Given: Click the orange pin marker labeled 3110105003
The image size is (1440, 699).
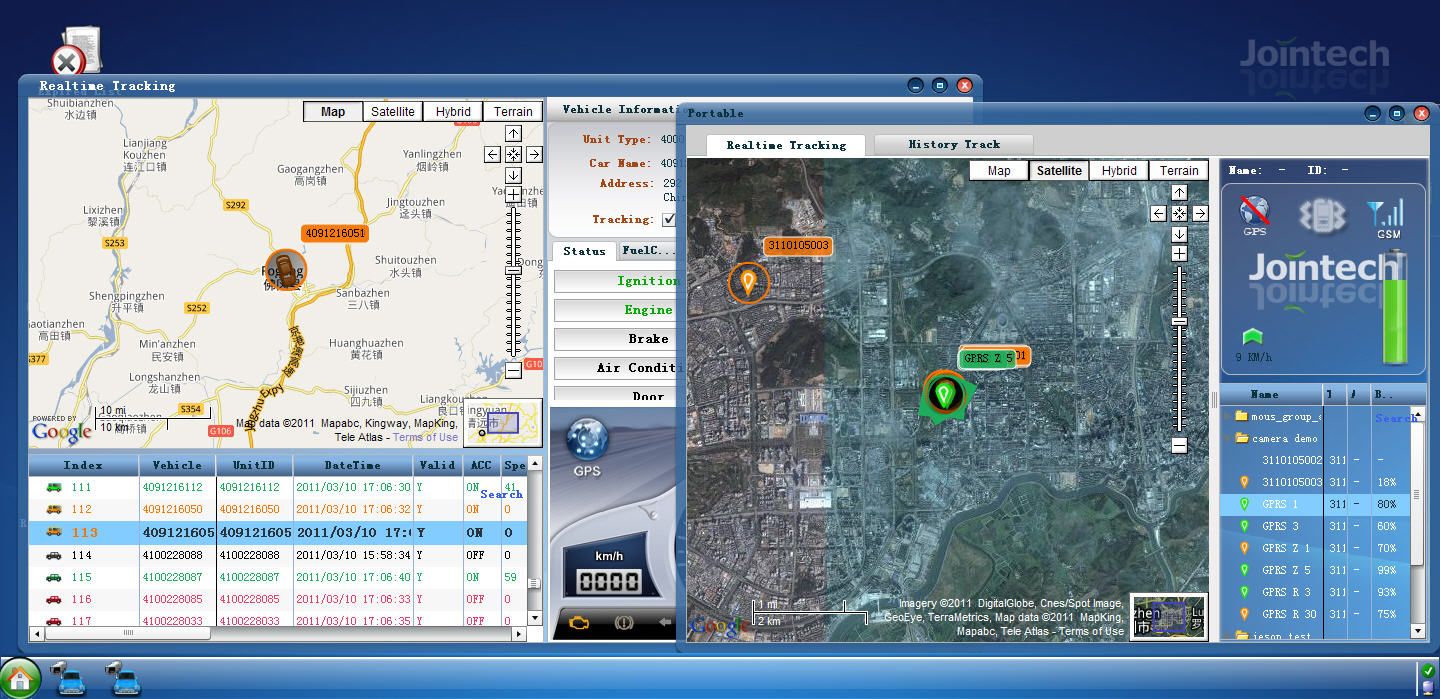Looking at the screenshot, I should coord(748,282).
